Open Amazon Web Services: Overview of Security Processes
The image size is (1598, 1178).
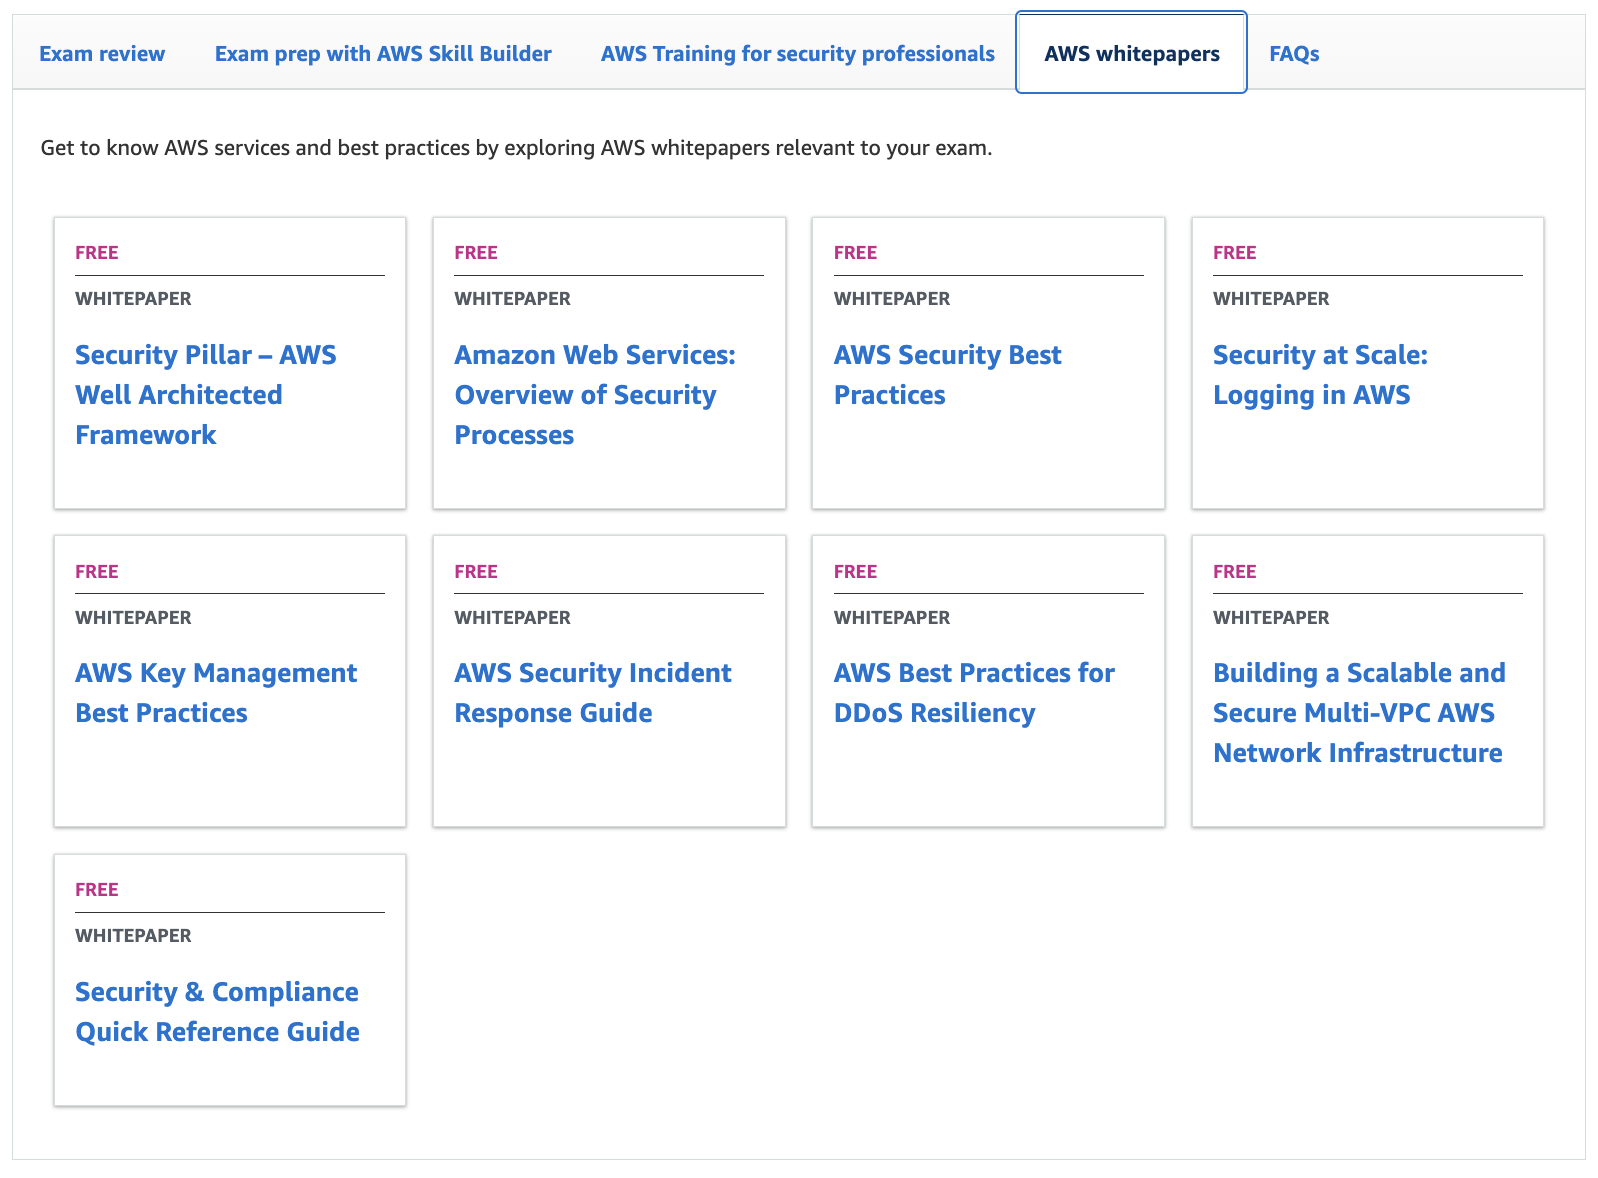point(595,395)
